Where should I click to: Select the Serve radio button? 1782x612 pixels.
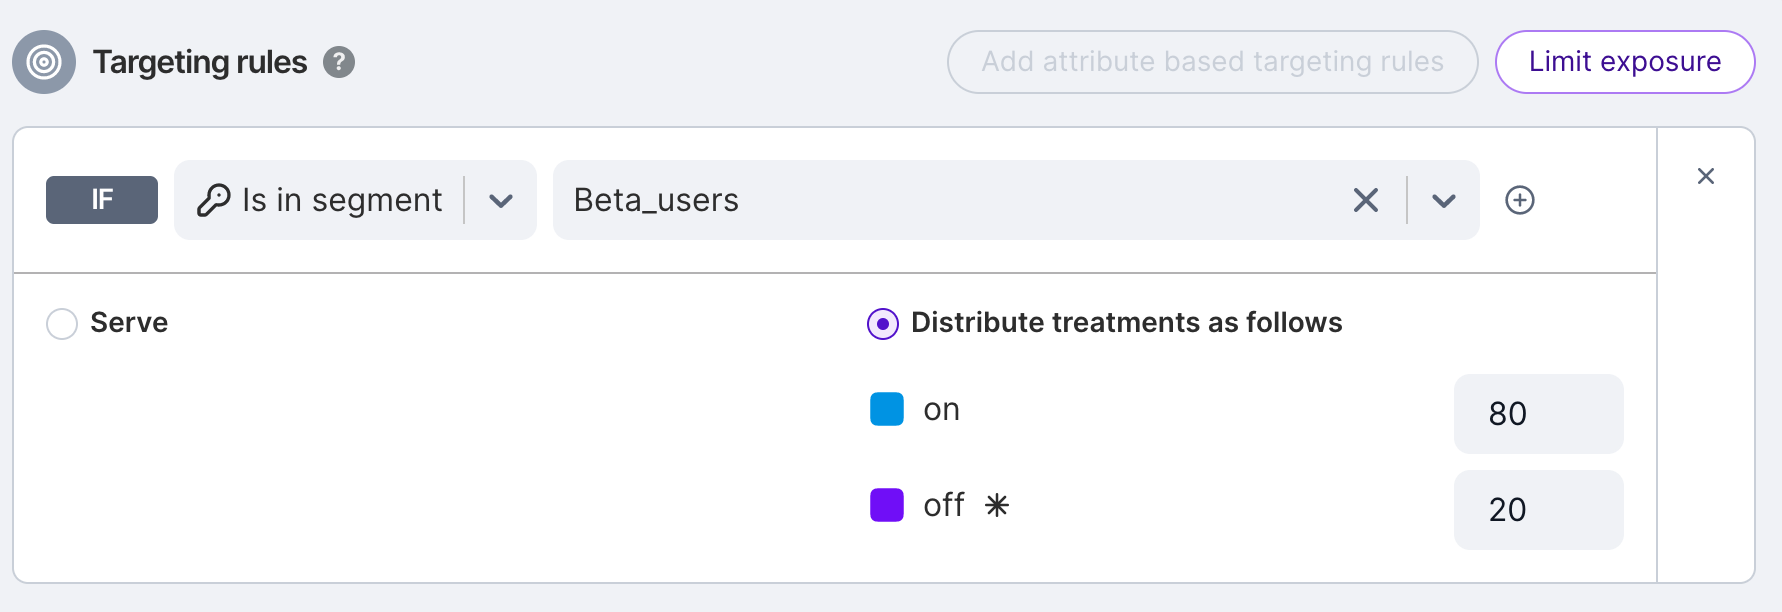click(x=62, y=323)
